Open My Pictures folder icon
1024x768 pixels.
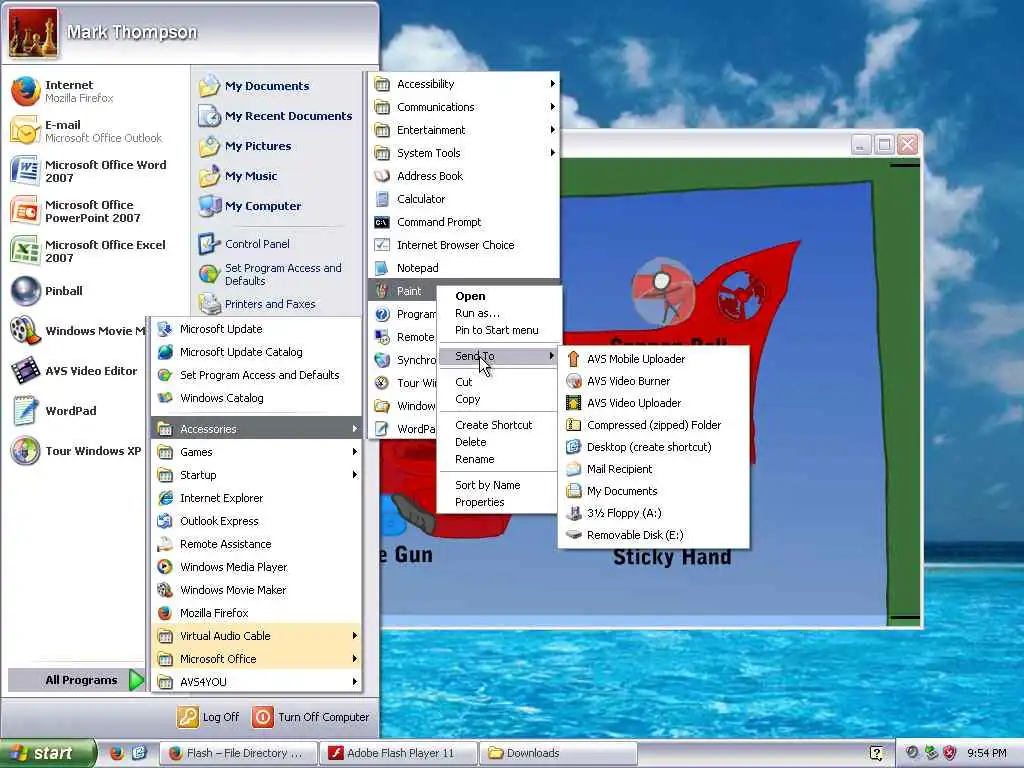(209, 146)
